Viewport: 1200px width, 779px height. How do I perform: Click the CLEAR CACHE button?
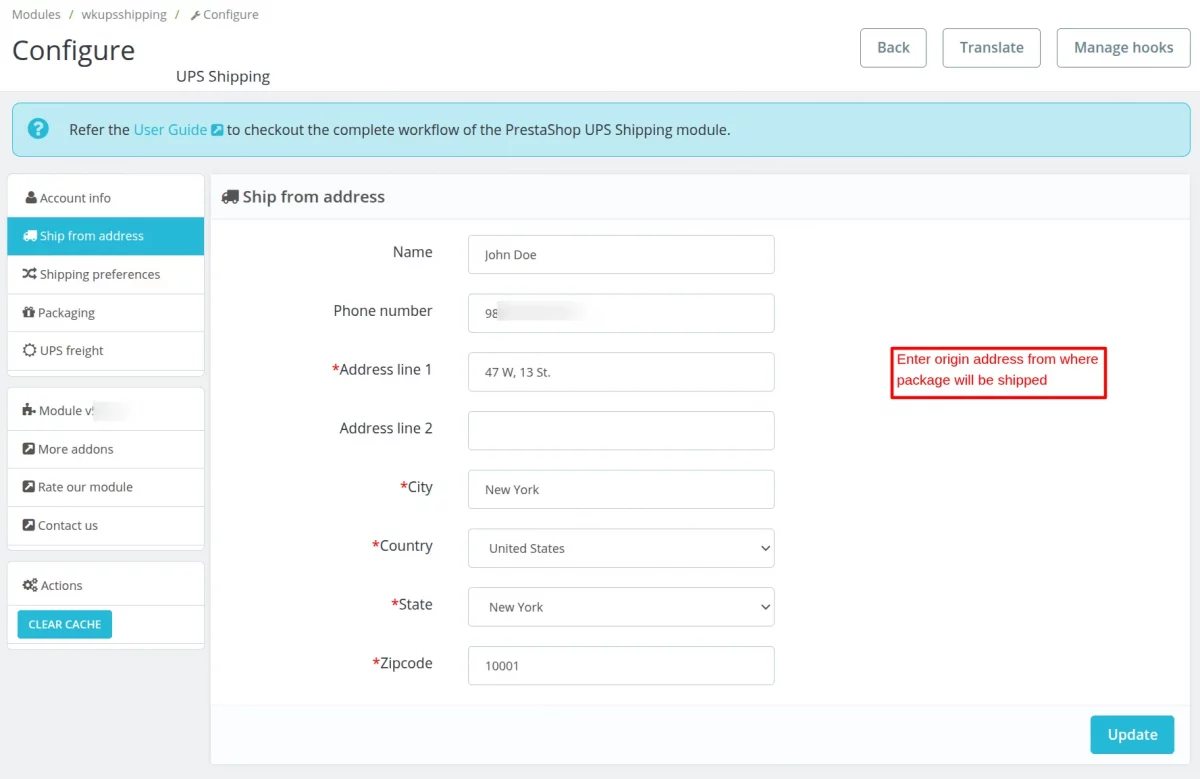click(x=65, y=624)
